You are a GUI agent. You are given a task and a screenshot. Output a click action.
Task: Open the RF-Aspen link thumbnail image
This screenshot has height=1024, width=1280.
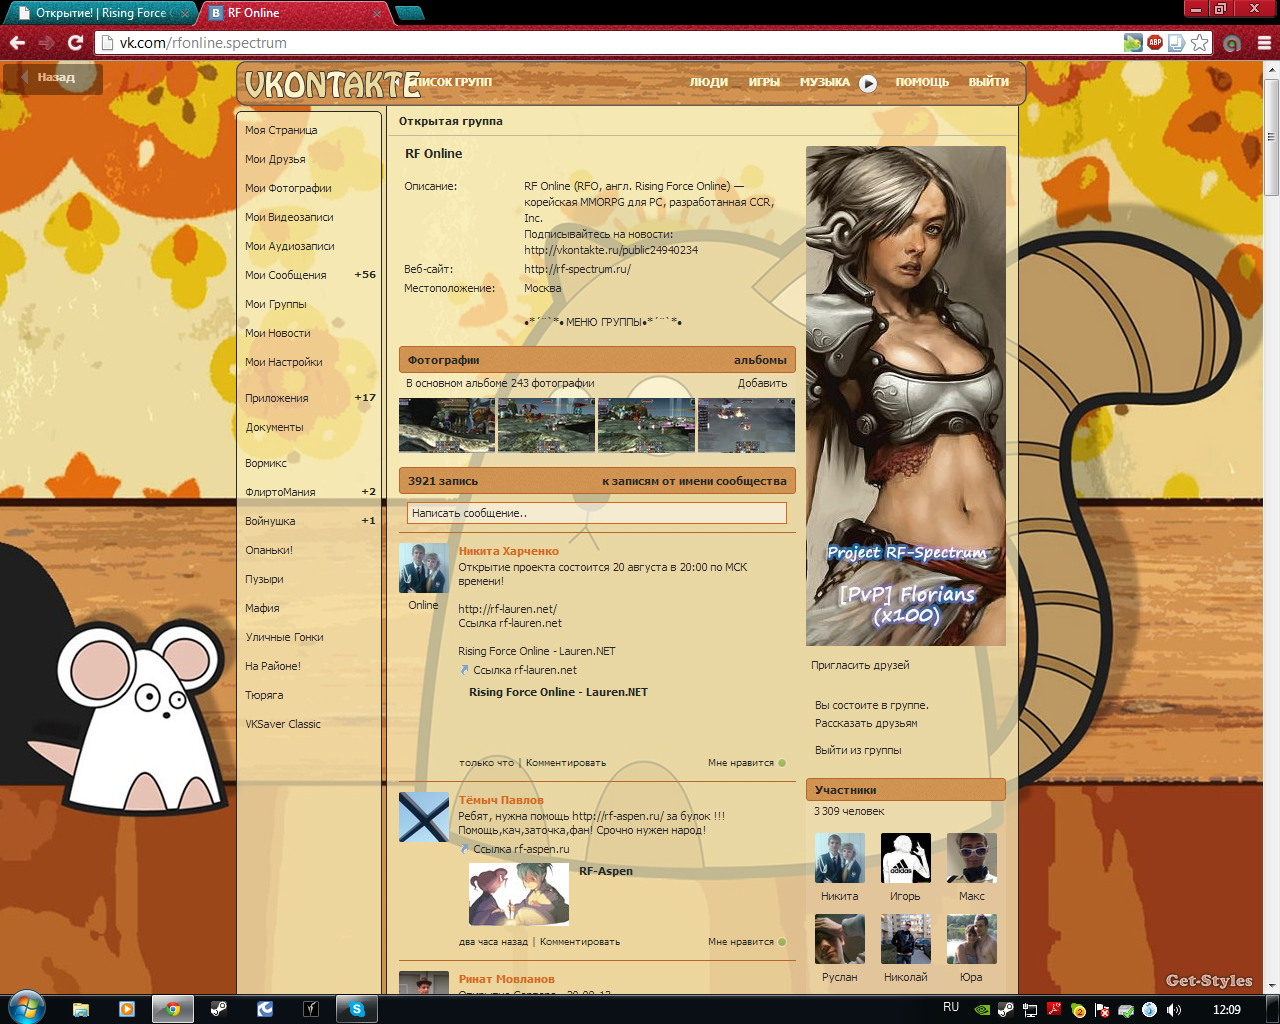519,894
